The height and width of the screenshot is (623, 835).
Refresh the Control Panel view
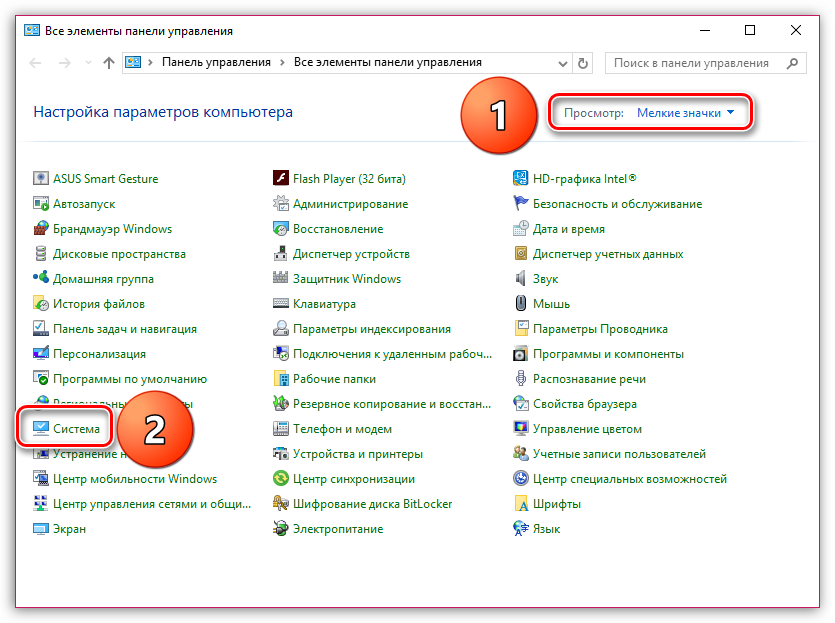tap(583, 62)
